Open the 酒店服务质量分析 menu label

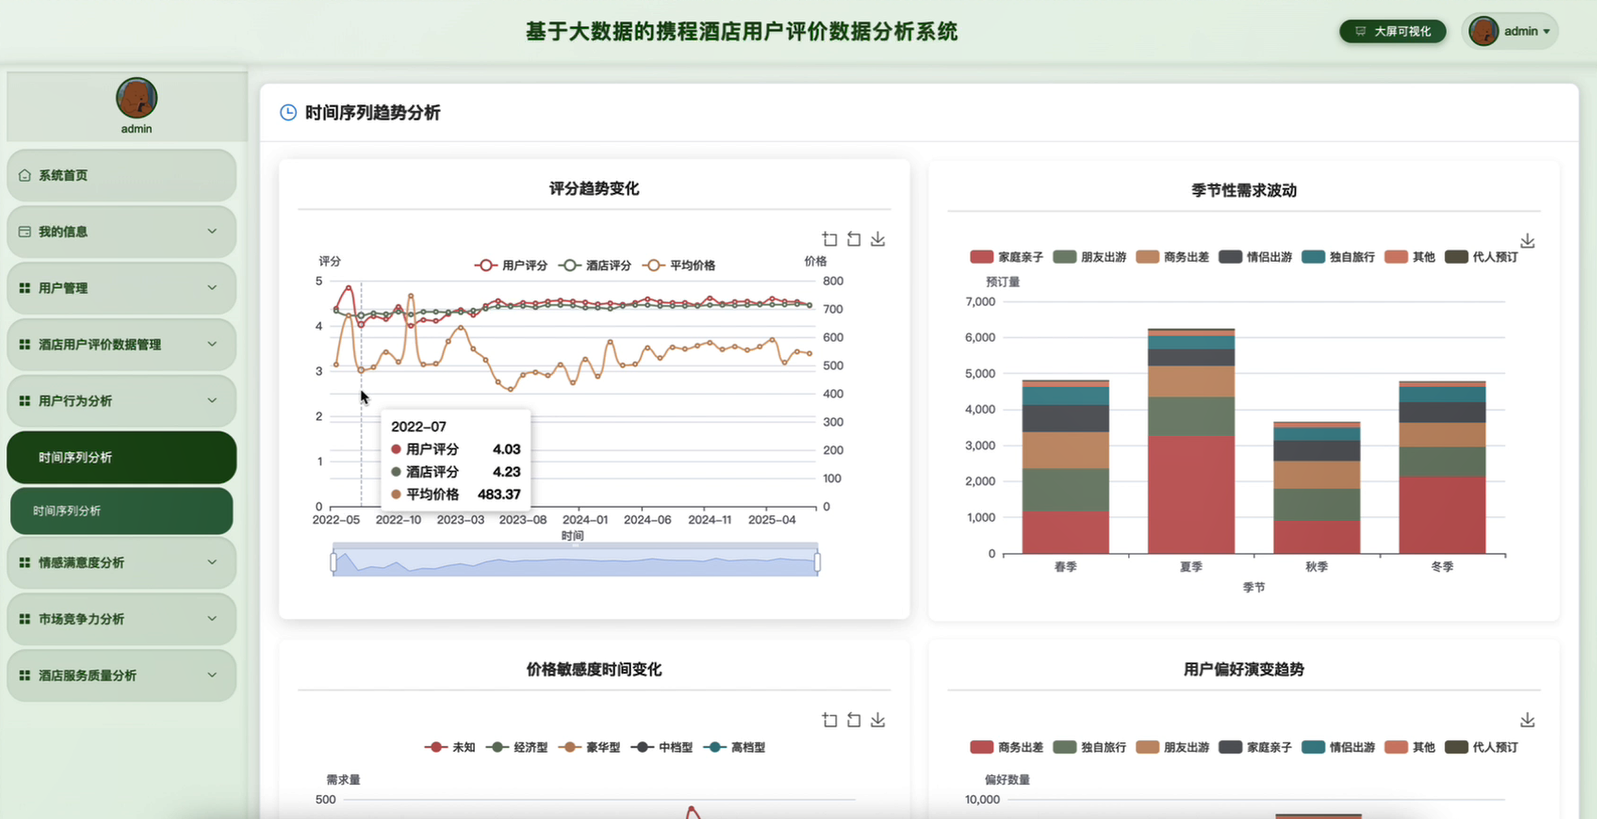[88, 676]
